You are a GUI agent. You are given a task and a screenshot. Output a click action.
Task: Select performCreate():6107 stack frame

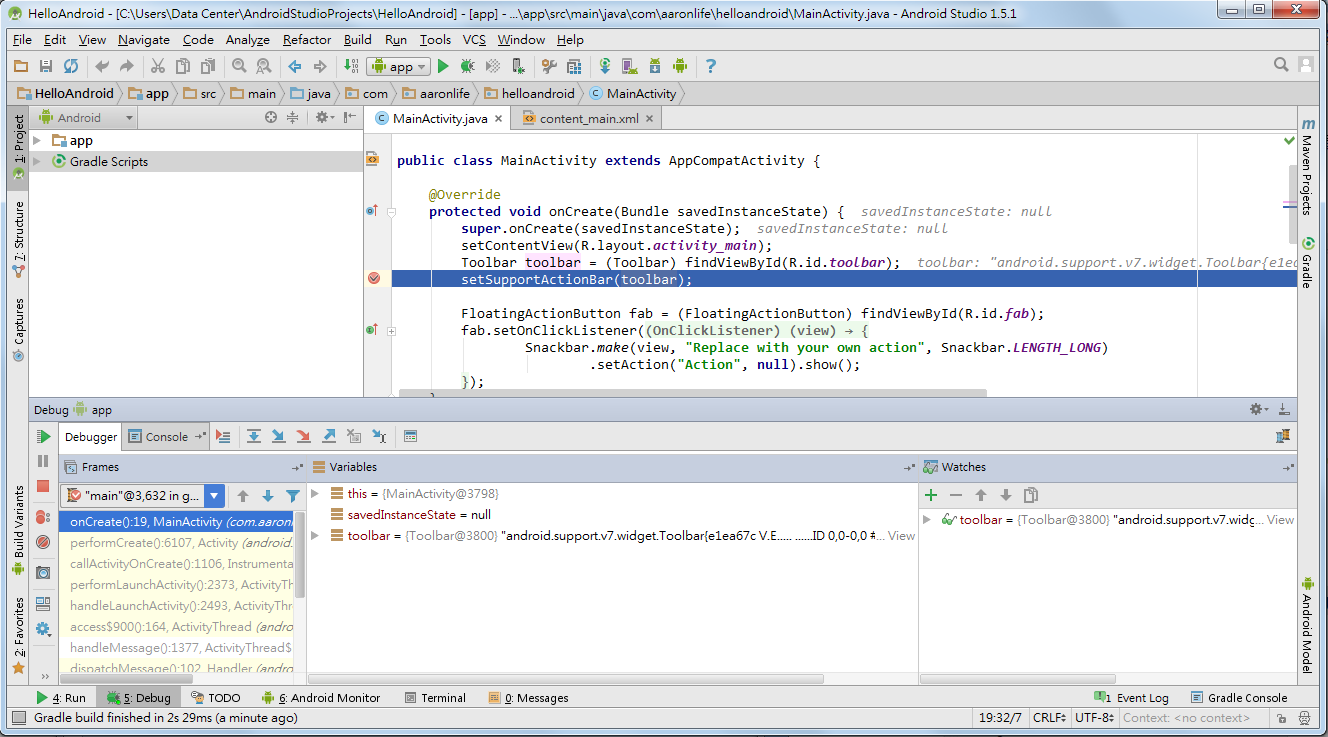tap(176, 542)
